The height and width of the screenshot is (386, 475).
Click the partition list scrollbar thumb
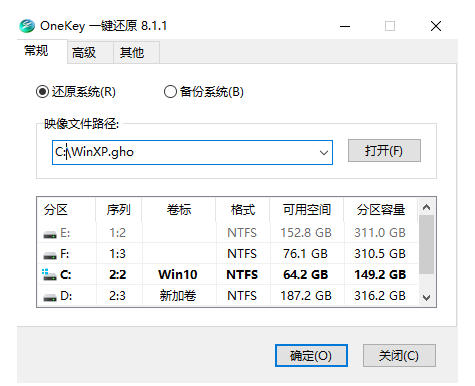click(426, 244)
